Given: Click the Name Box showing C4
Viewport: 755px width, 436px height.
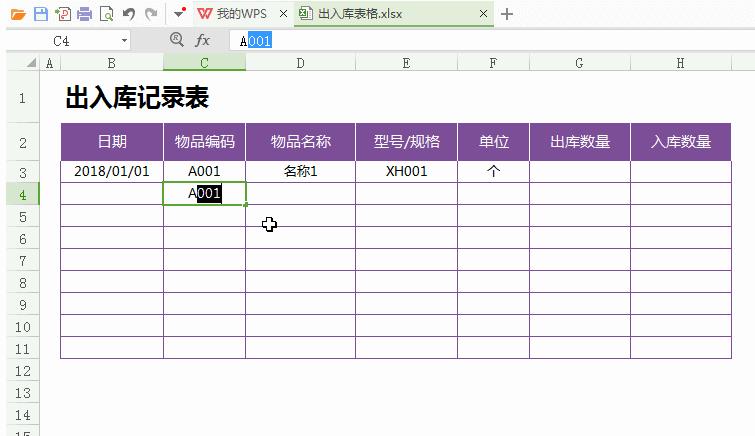Looking at the screenshot, I should [x=61, y=41].
